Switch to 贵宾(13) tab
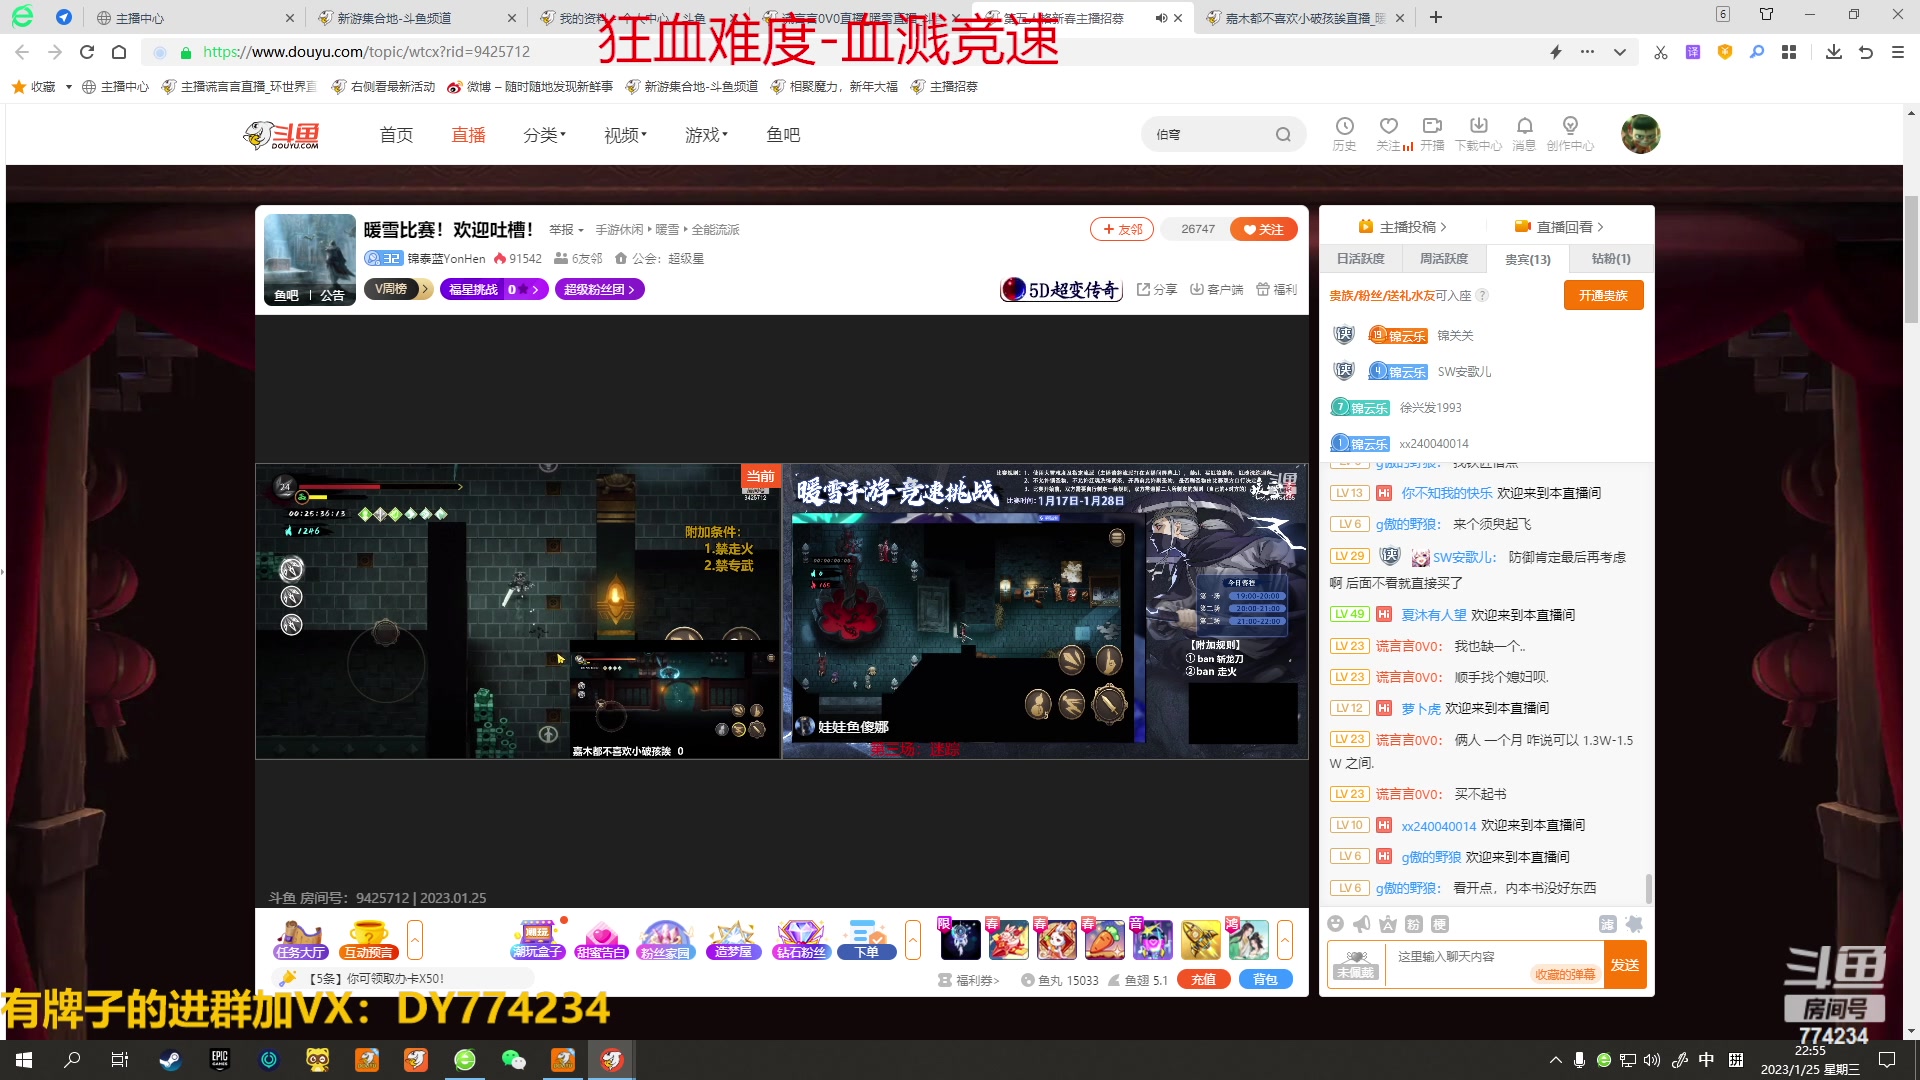This screenshot has width=1920, height=1080. 1528,259
